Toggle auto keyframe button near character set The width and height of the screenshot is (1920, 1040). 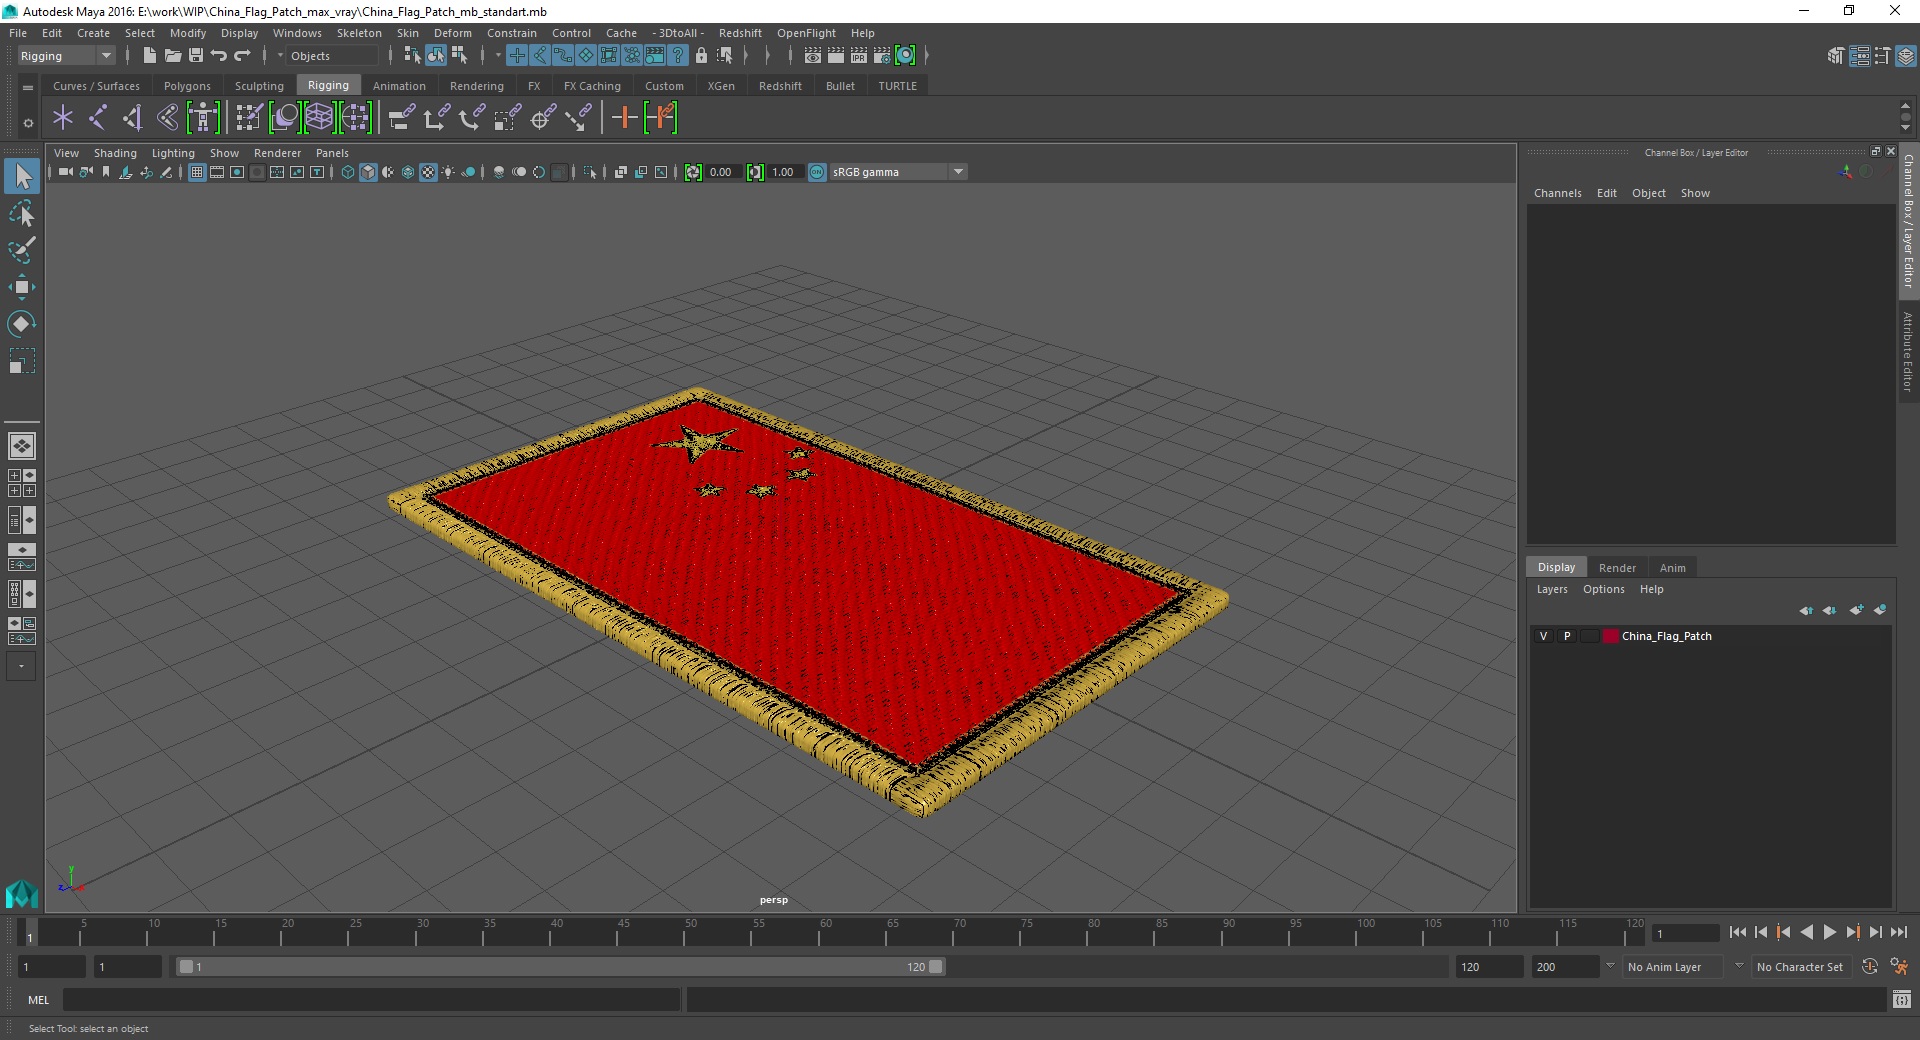click(x=1869, y=967)
